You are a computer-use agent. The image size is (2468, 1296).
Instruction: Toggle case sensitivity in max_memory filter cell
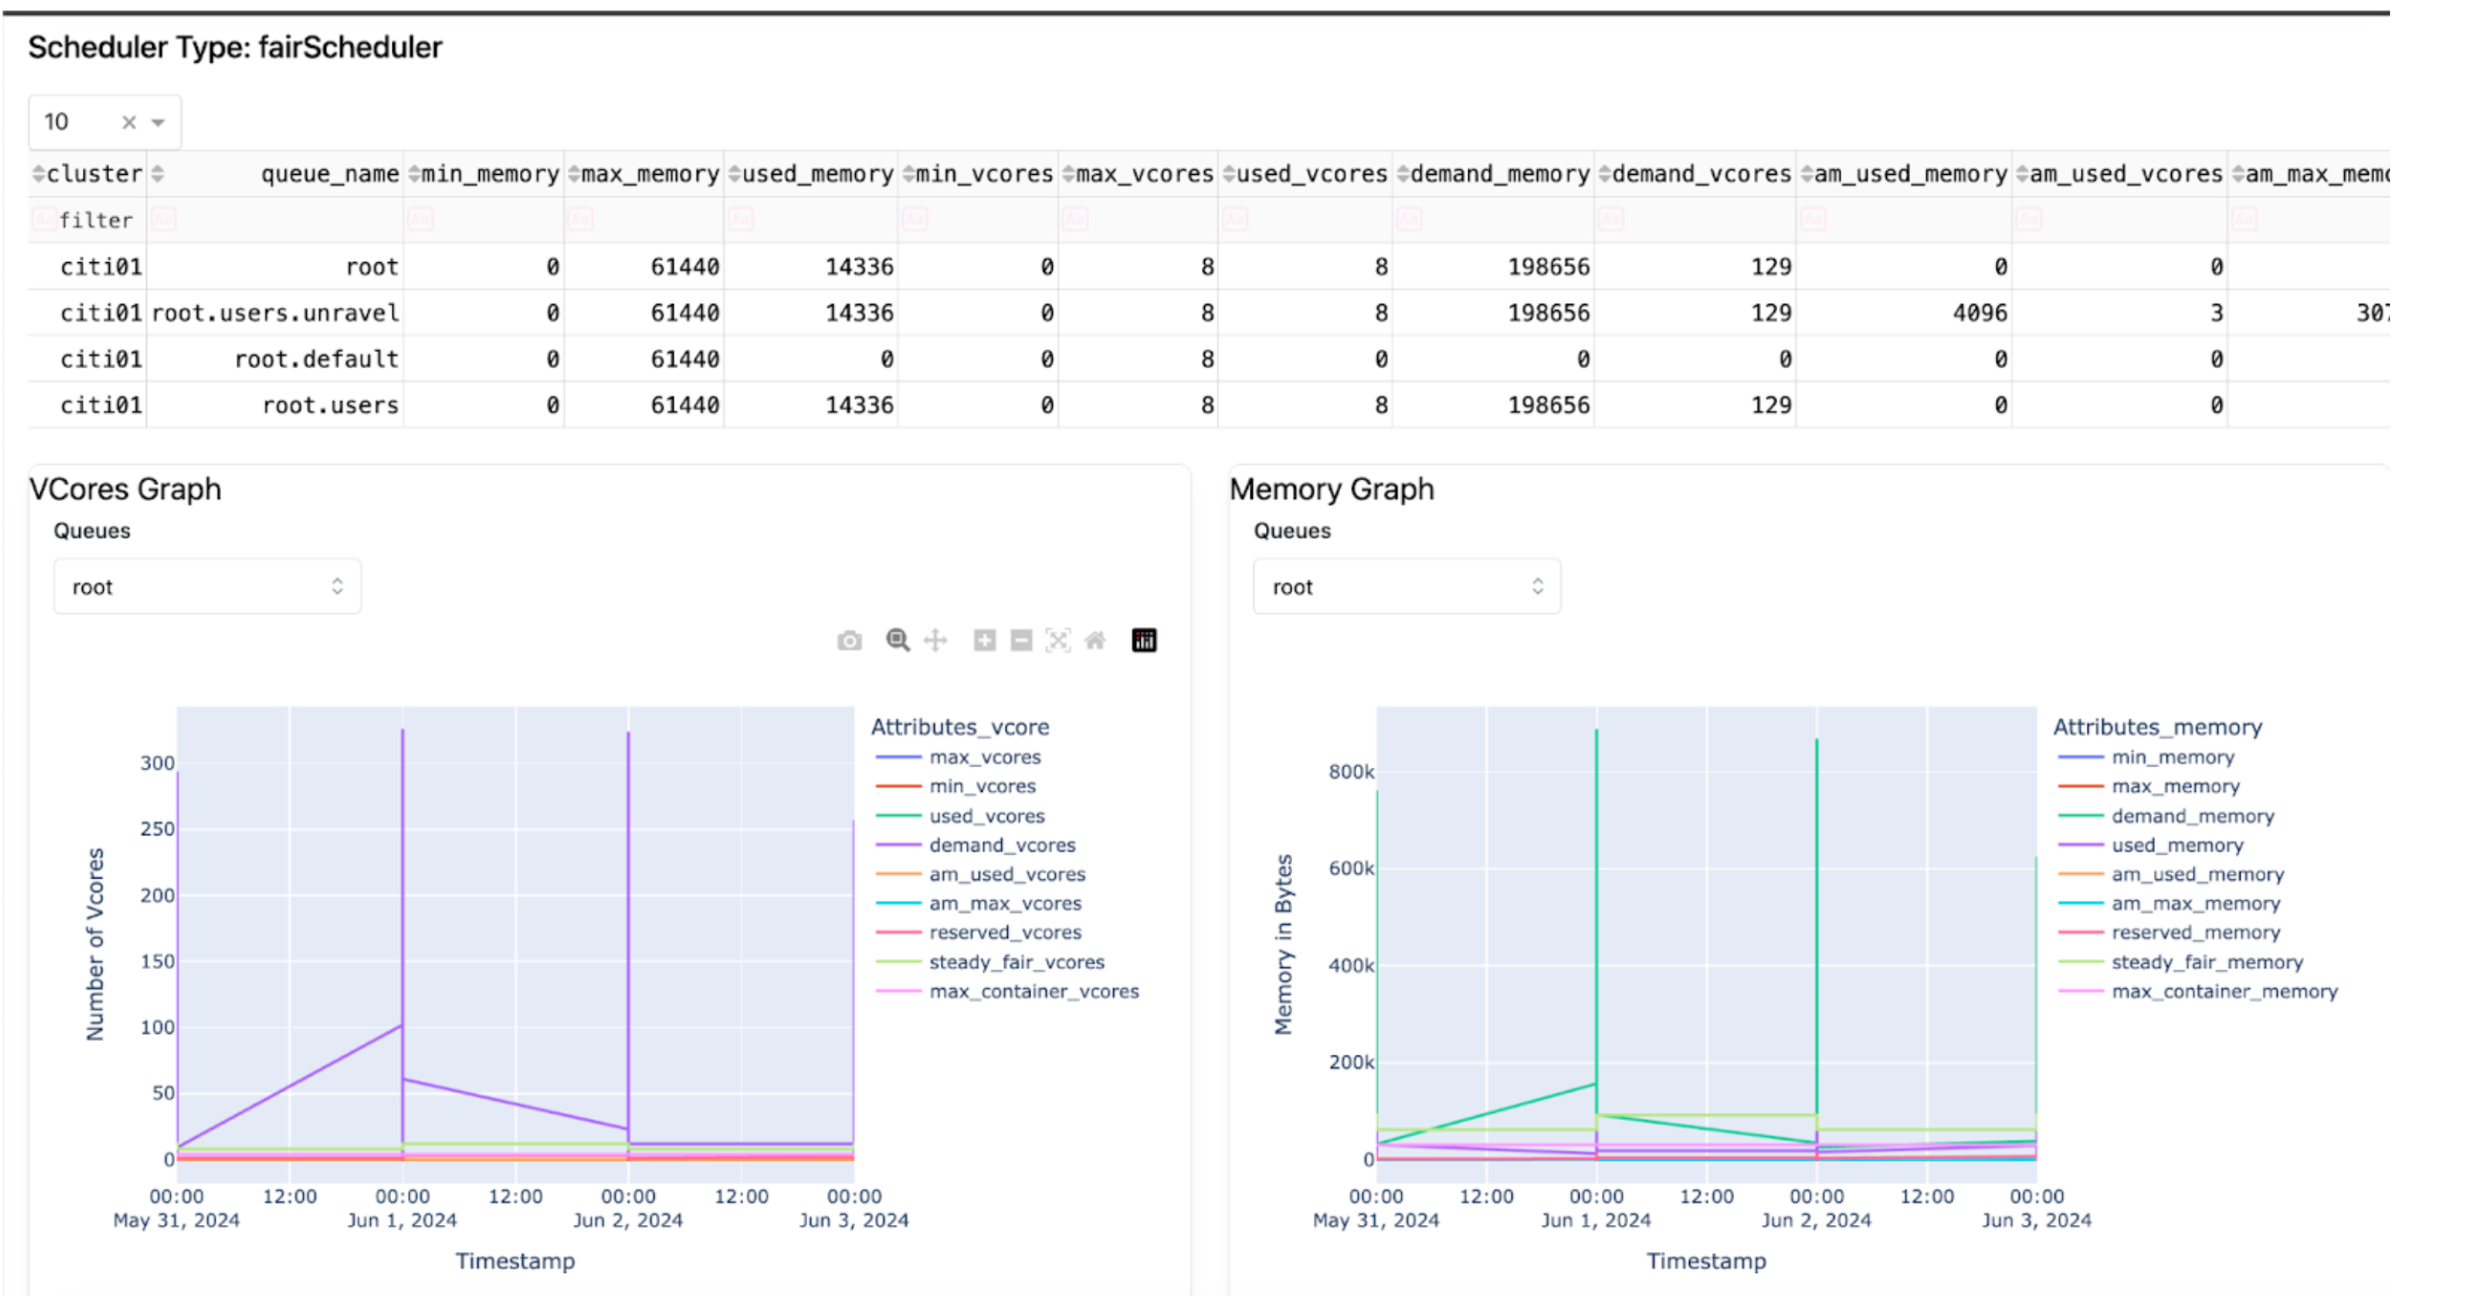point(580,219)
